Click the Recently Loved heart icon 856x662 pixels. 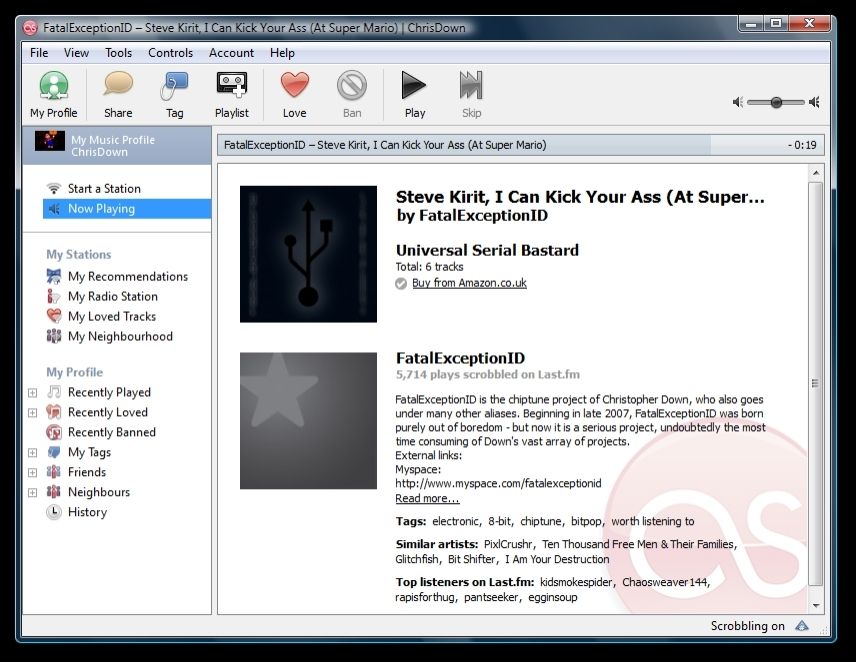point(54,412)
